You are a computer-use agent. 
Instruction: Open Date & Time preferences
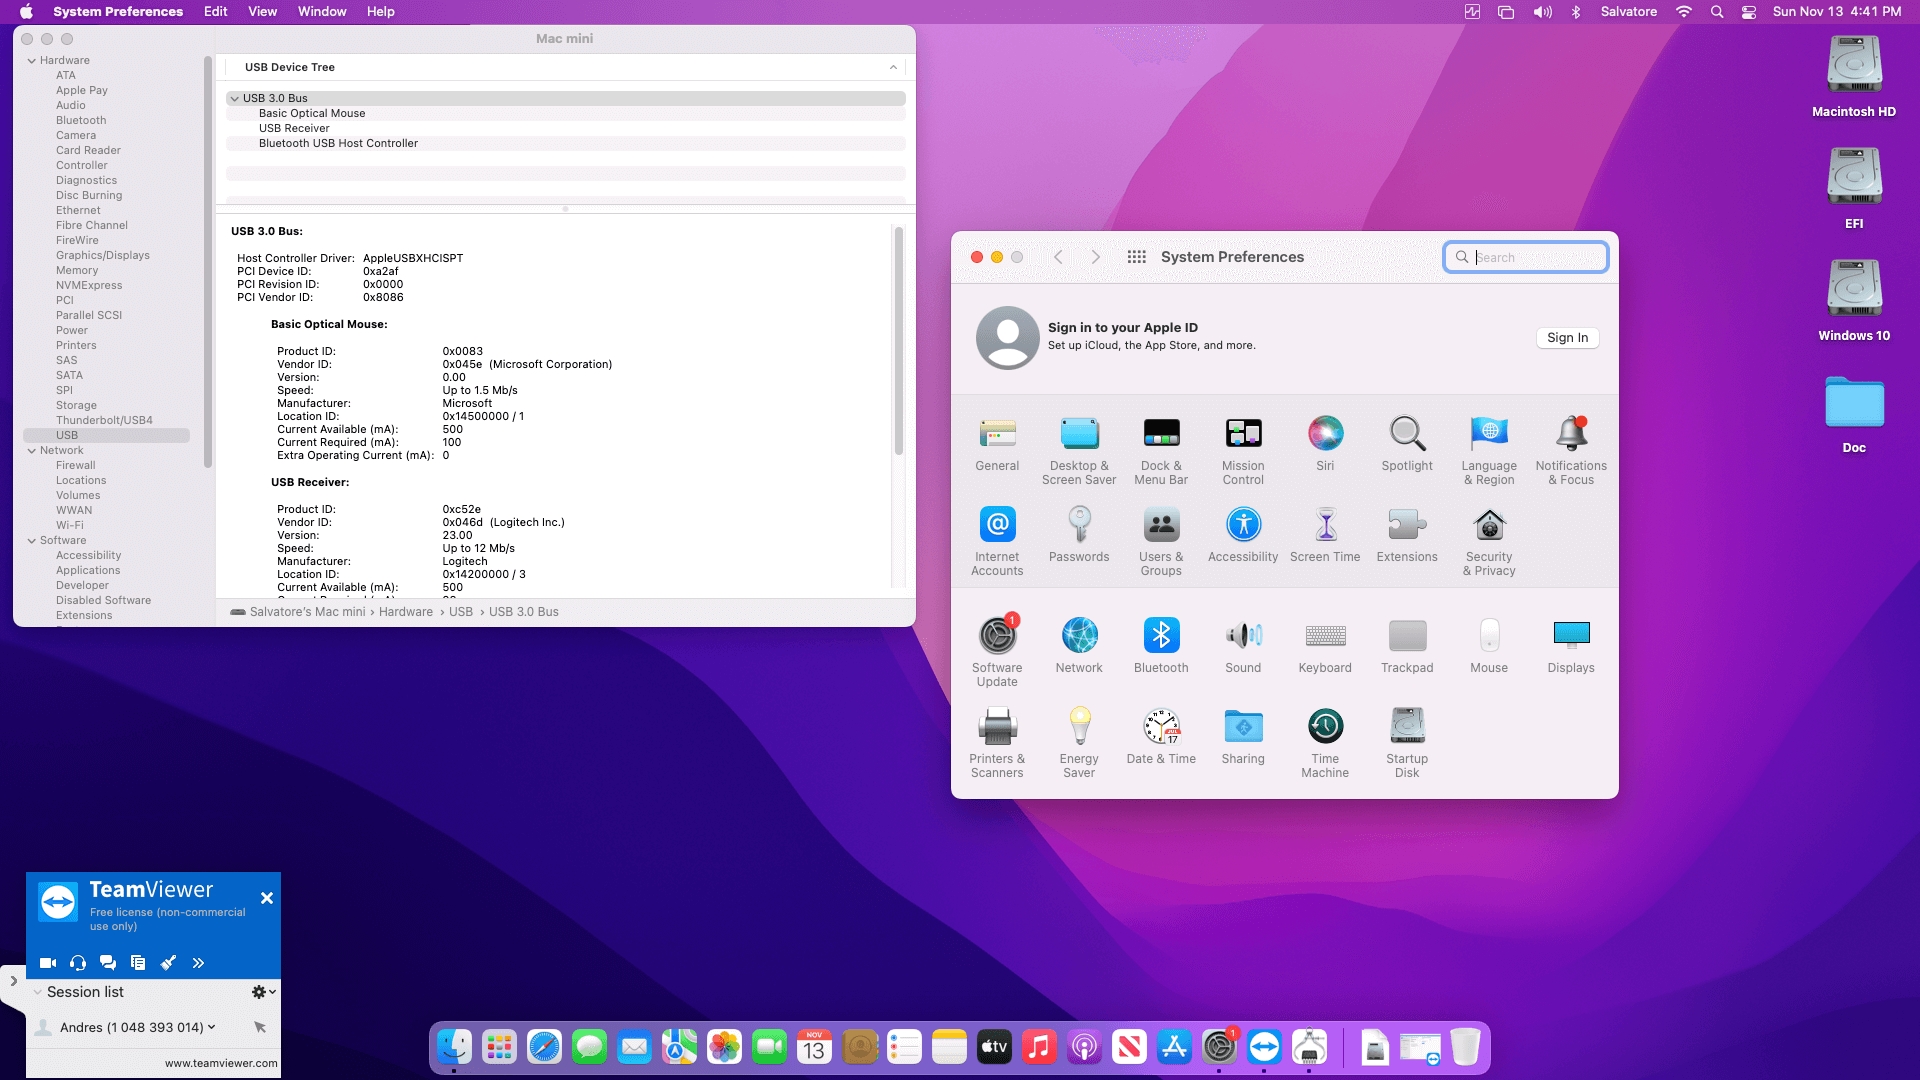pyautogui.click(x=1161, y=737)
